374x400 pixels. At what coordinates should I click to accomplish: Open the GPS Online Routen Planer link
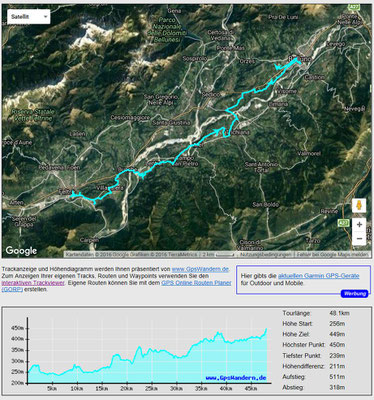point(196,283)
